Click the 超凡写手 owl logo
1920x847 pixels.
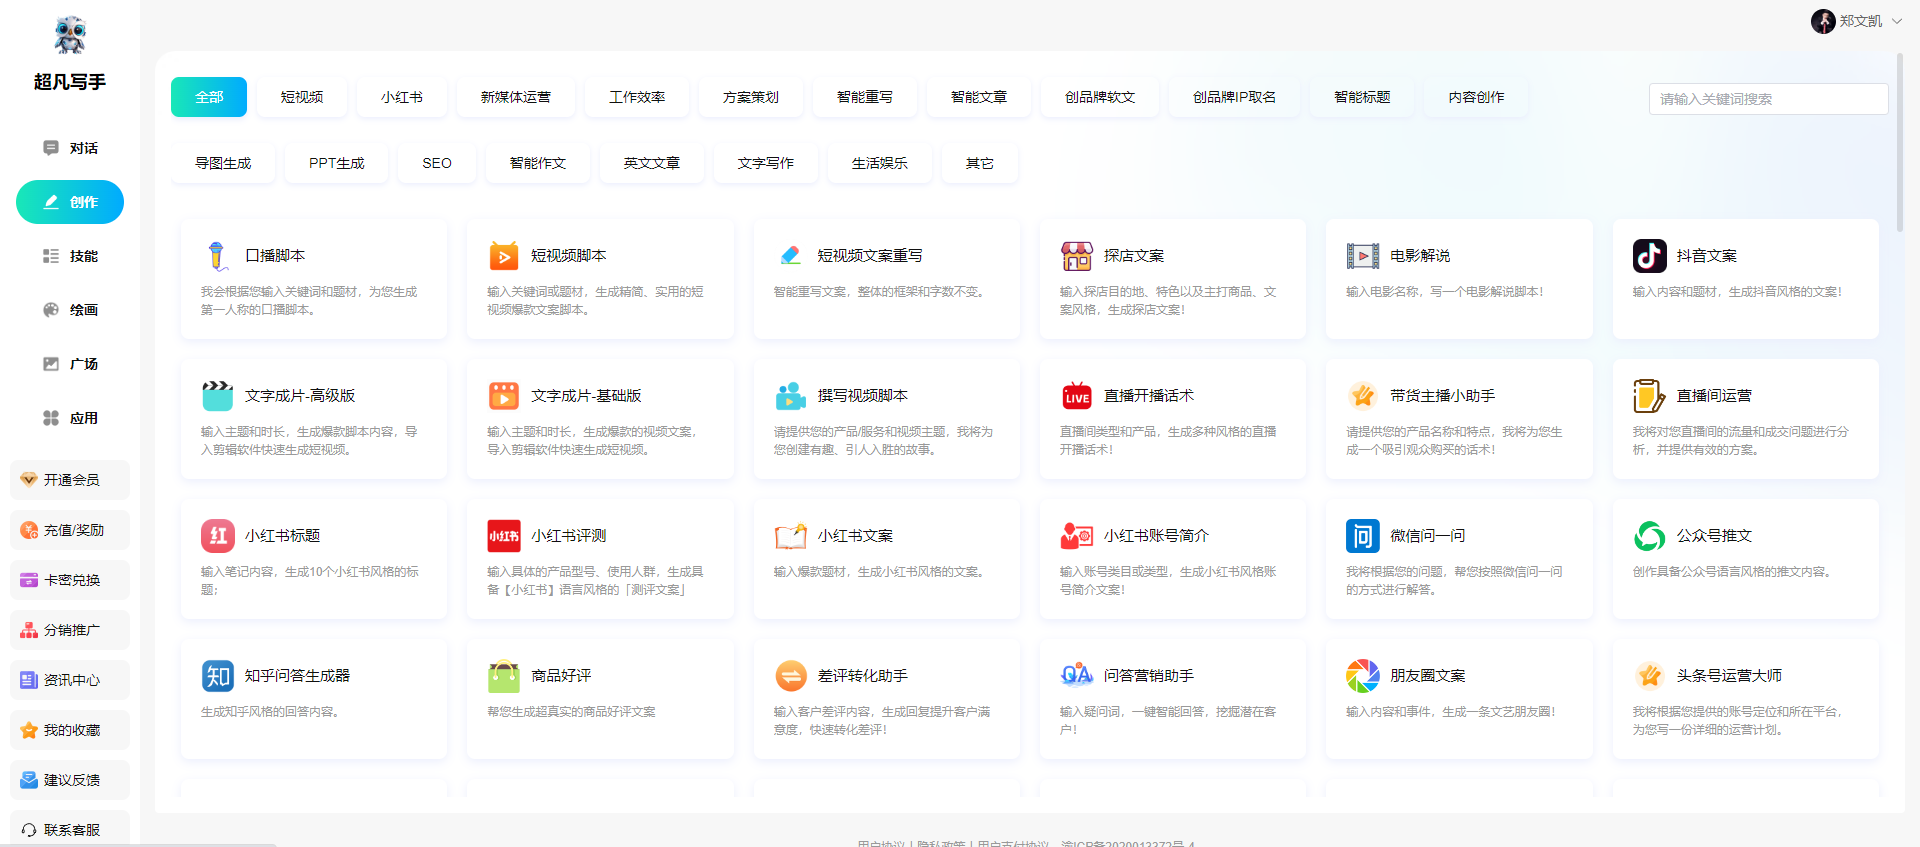70,35
